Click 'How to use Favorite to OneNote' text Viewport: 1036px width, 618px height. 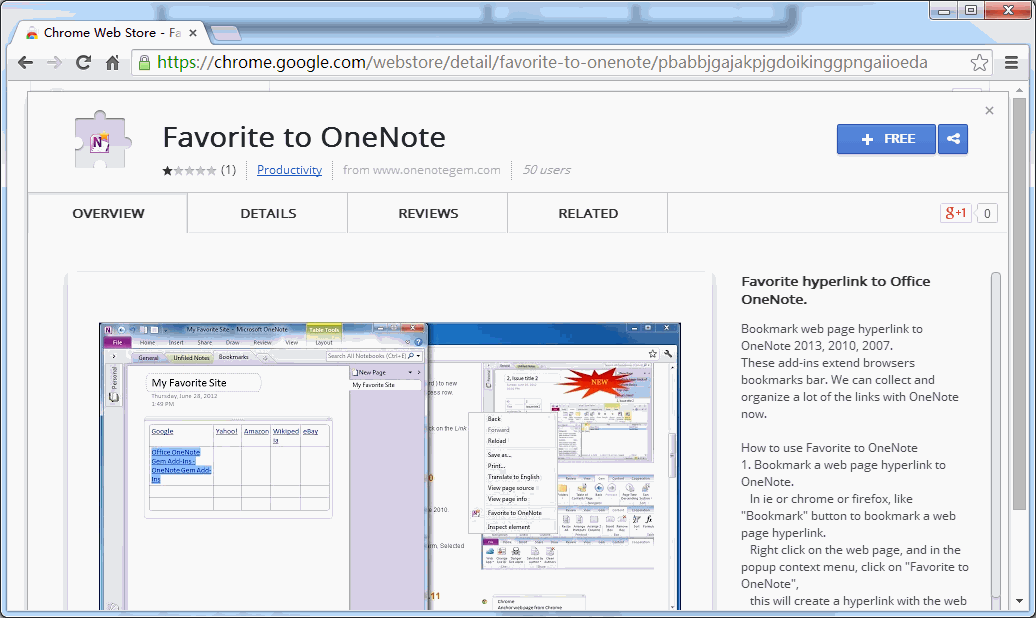(x=829, y=447)
